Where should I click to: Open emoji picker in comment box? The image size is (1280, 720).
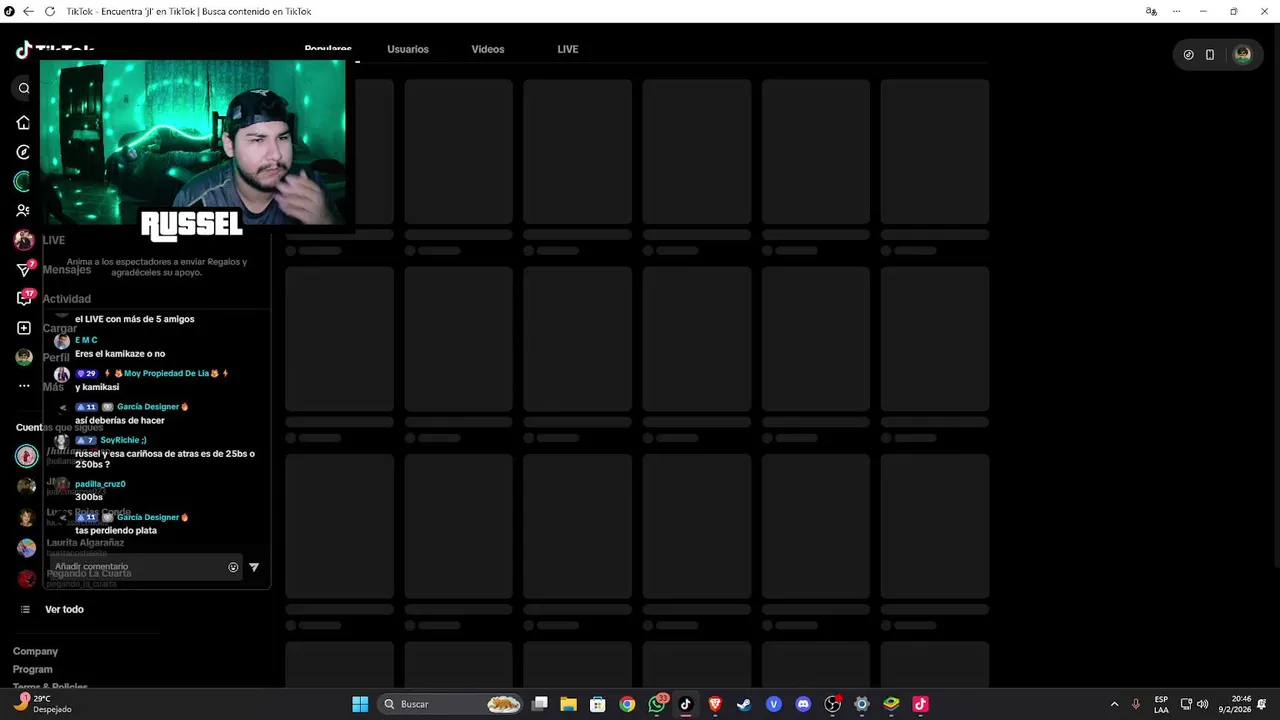click(233, 567)
